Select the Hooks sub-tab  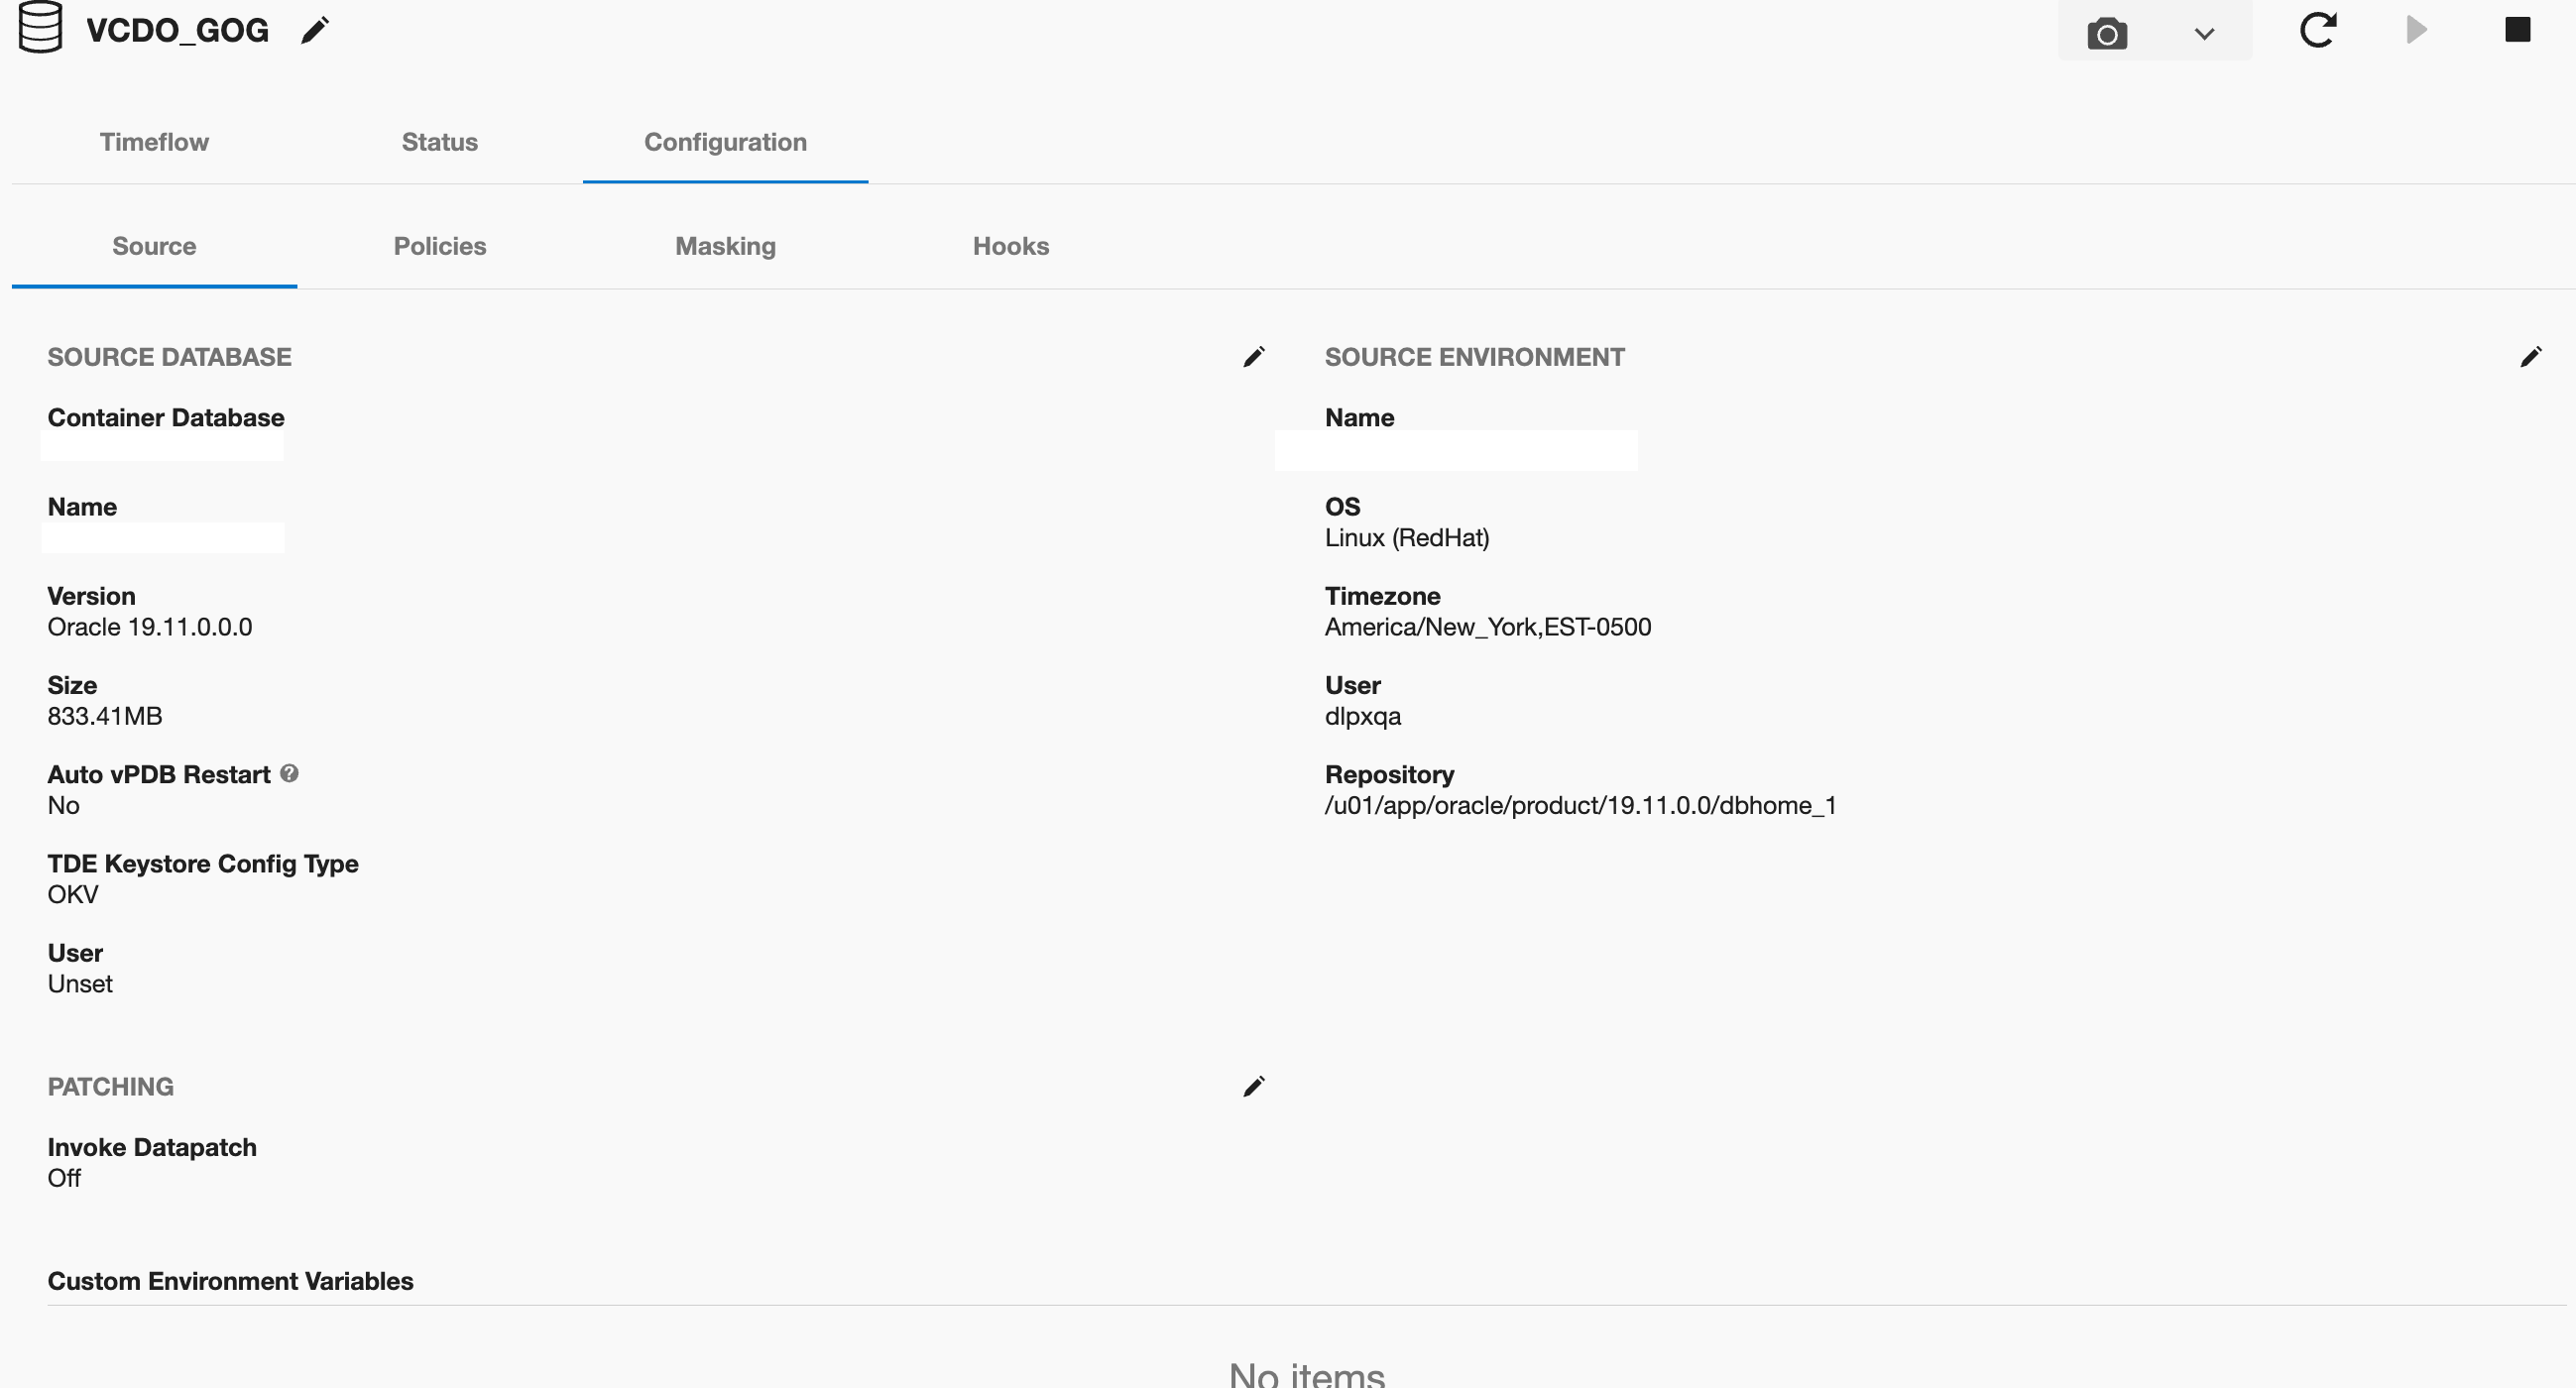pyautogui.click(x=1012, y=245)
